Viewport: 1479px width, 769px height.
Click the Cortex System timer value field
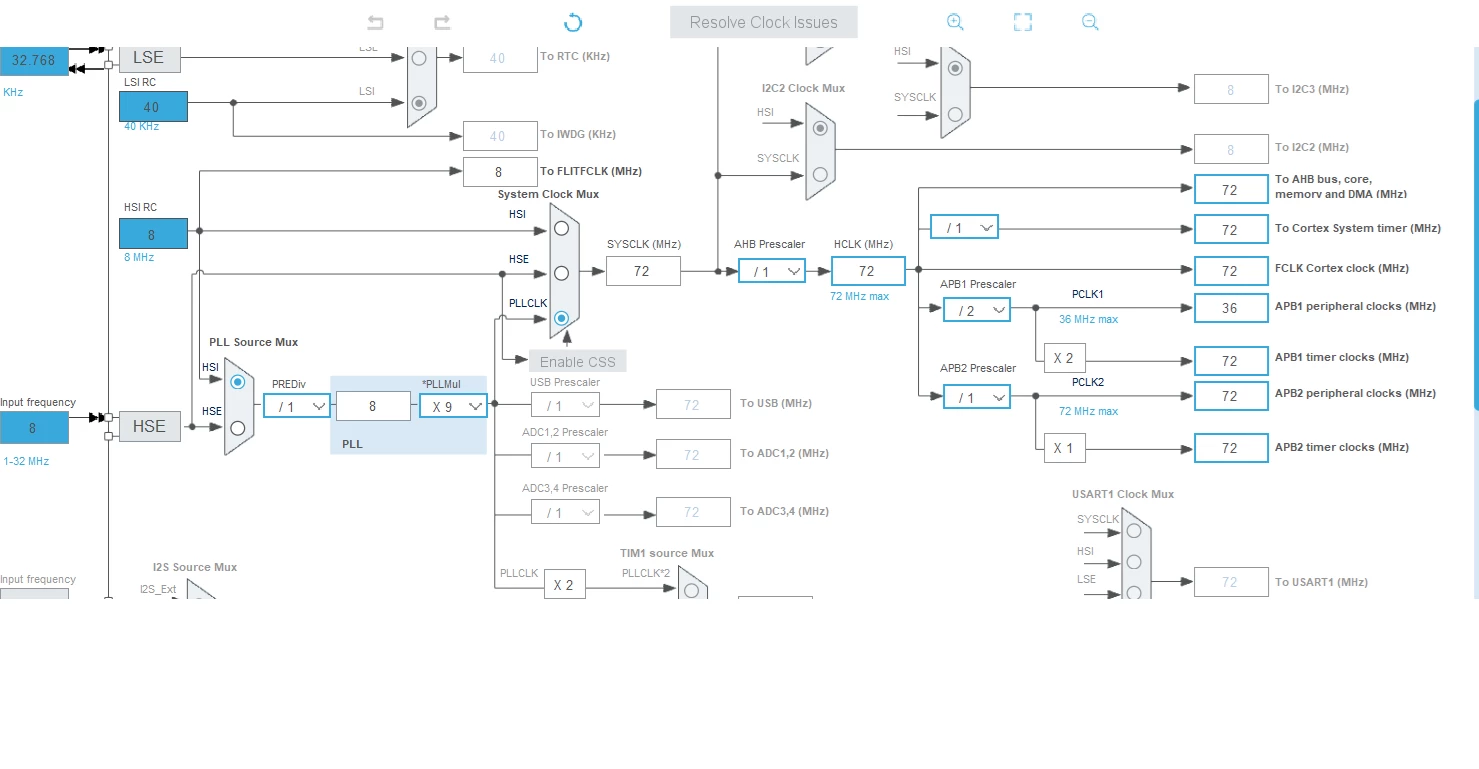tap(1231, 229)
